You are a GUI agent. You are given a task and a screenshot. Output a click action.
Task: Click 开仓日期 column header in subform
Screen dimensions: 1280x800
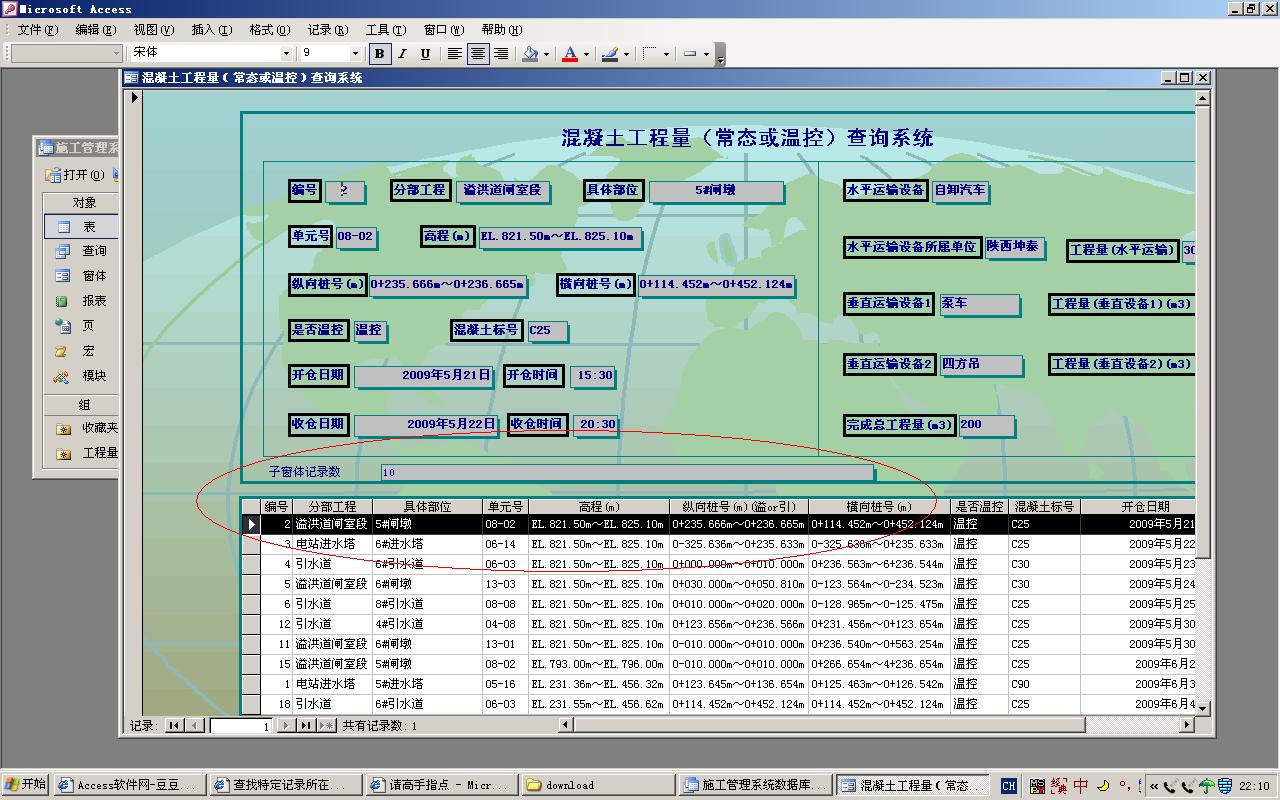[1139, 507]
